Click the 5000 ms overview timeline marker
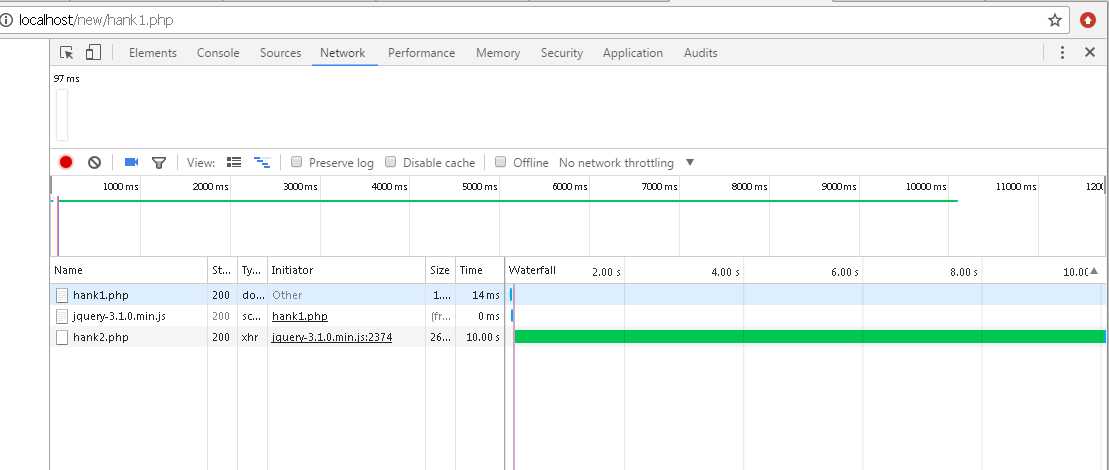 pyautogui.click(x=479, y=187)
